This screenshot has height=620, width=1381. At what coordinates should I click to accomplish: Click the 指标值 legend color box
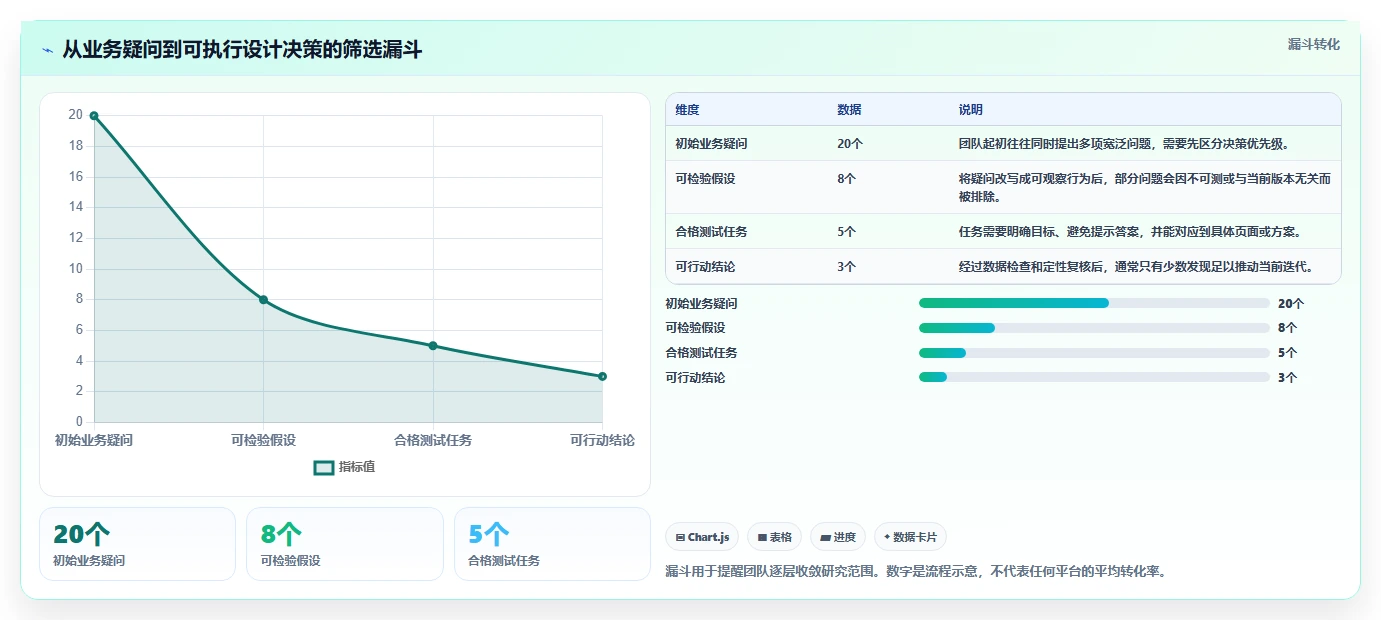[x=324, y=467]
